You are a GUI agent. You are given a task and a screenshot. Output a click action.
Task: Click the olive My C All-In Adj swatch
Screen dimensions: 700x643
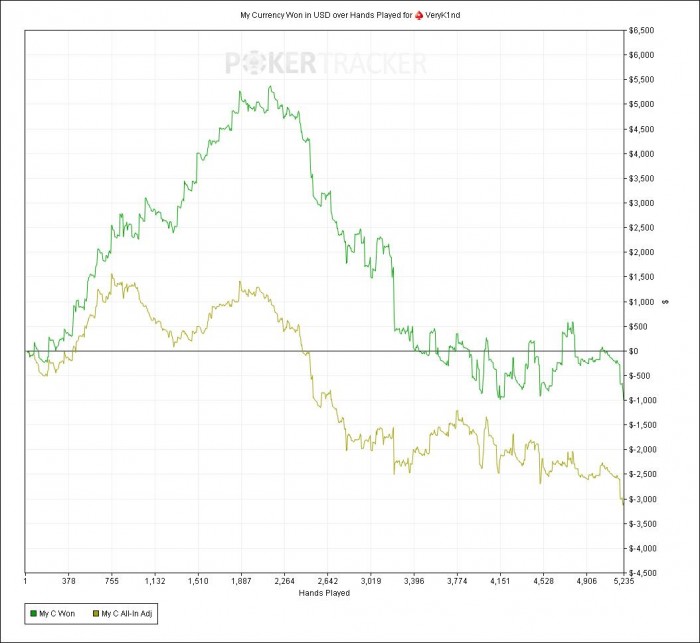96,614
